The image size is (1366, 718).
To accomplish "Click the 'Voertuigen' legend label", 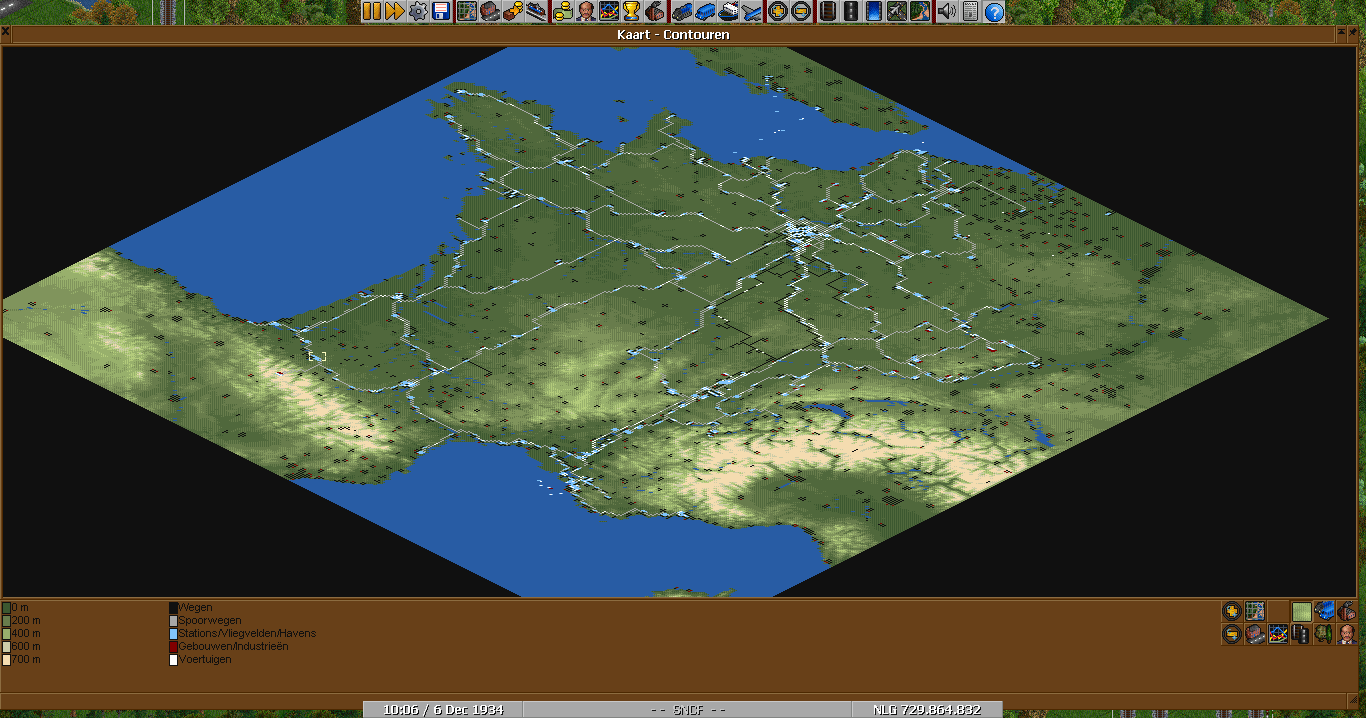I will 205,659.
